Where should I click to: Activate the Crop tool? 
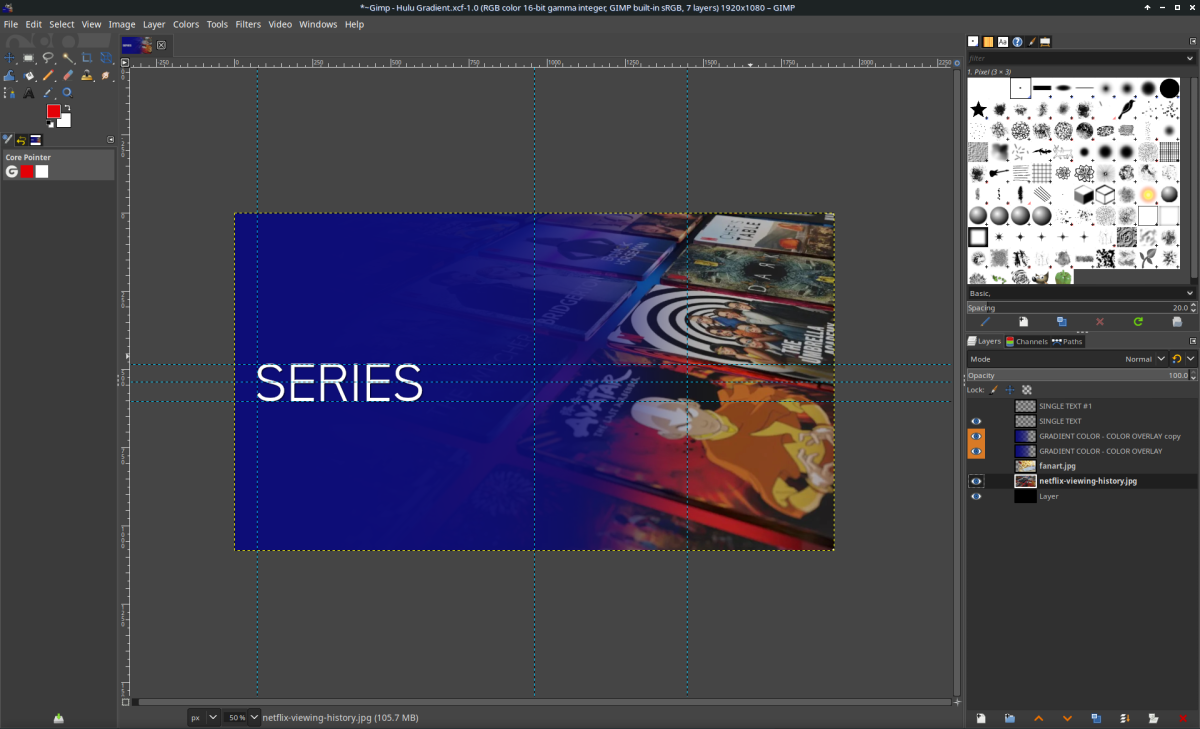86,57
